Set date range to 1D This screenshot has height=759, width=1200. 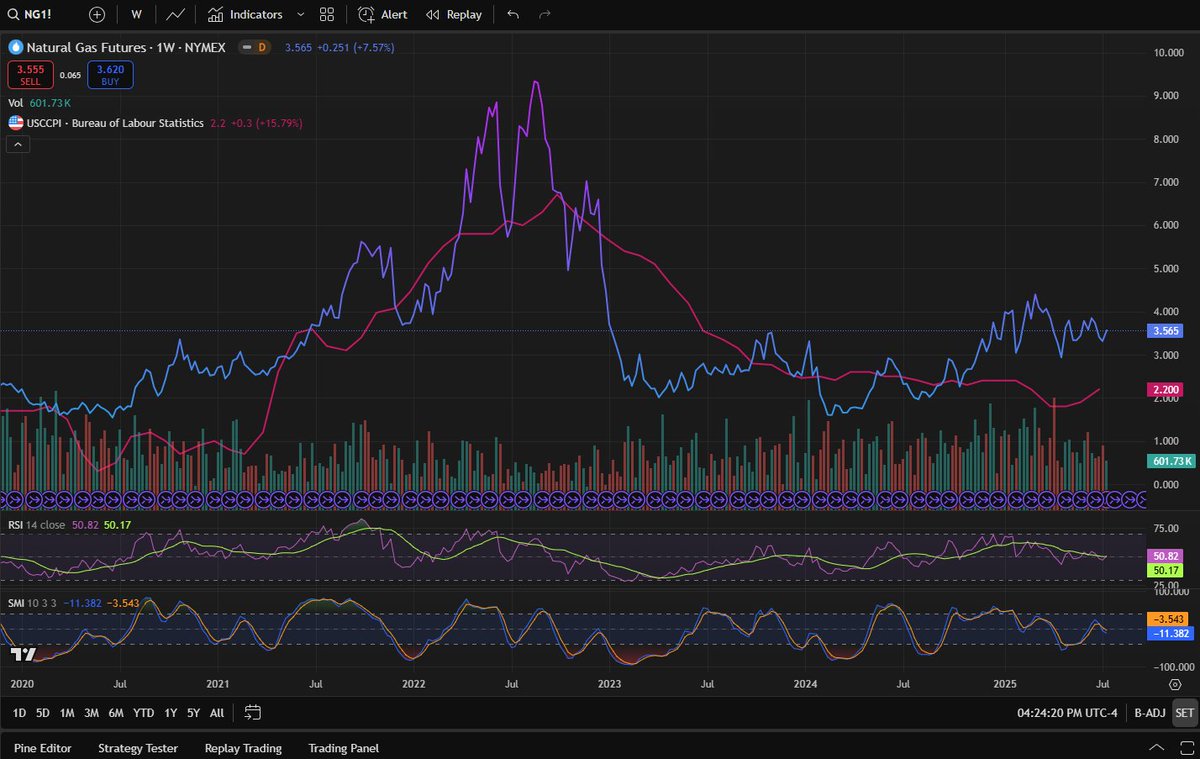19,713
